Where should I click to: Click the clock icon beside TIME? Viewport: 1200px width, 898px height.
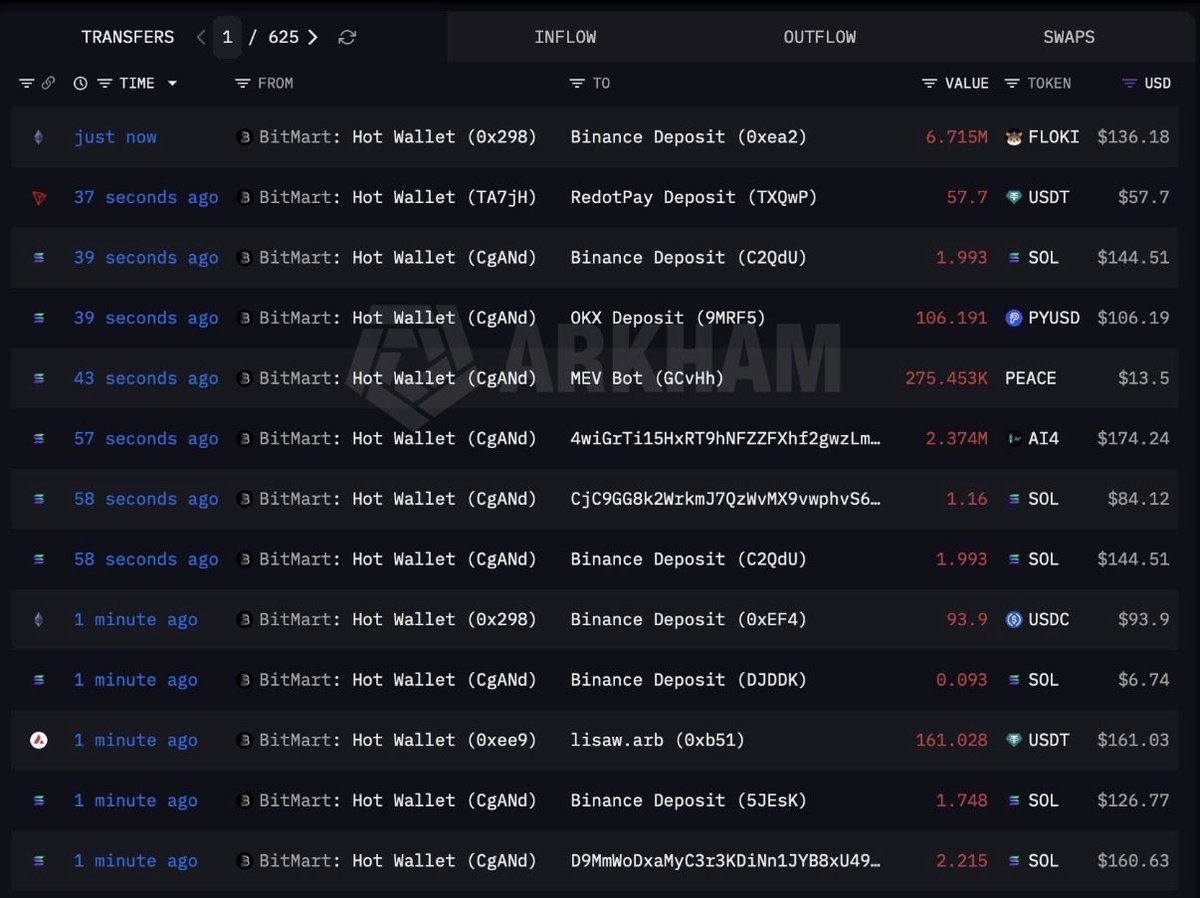80,83
